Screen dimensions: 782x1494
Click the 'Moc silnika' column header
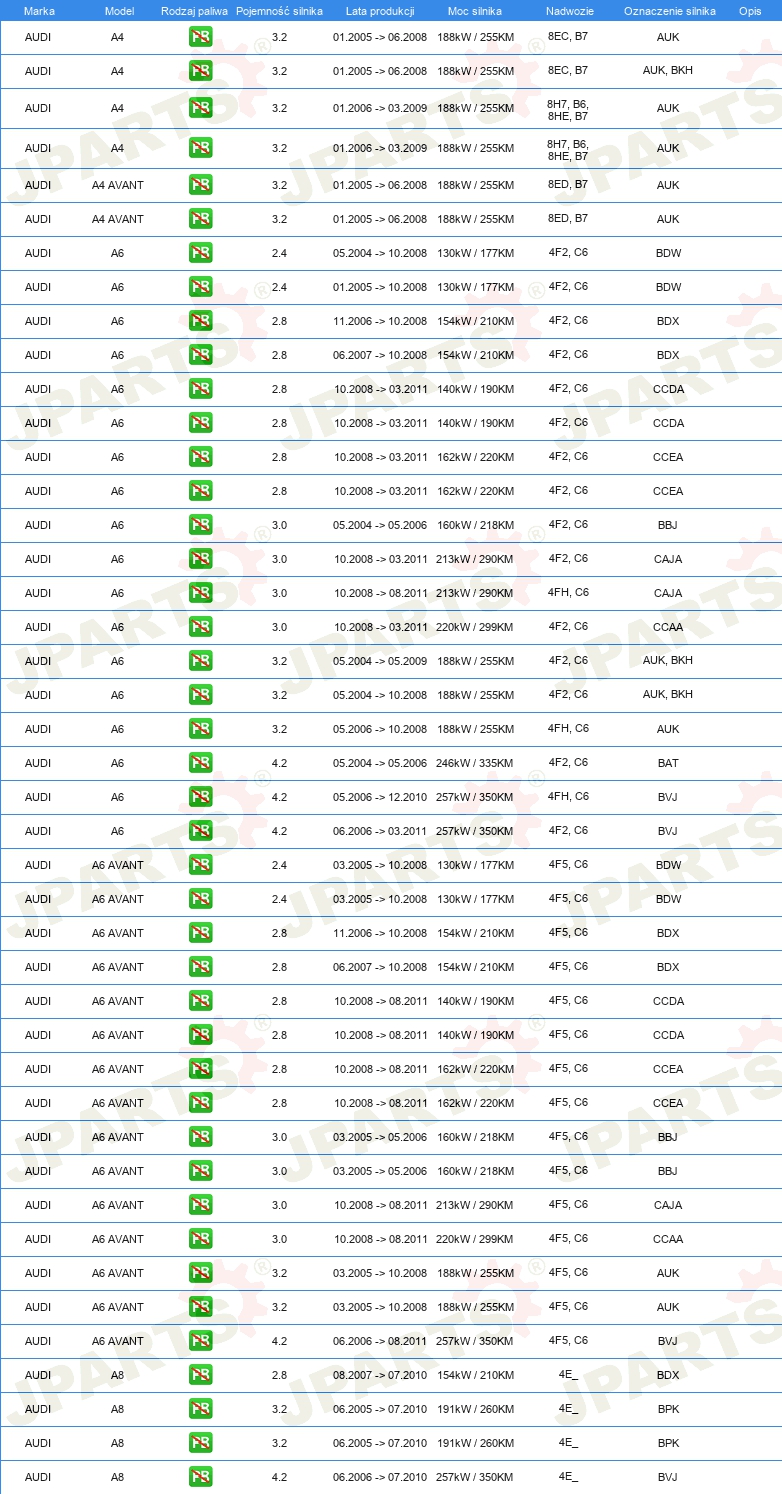click(x=475, y=11)
